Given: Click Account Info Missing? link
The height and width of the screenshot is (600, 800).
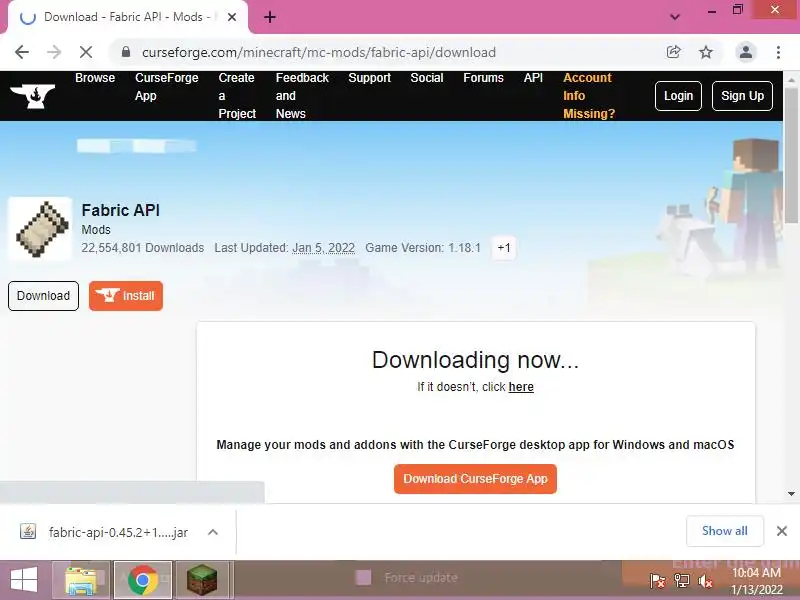Looking at the screenshot, I should [x=589, y=95].
